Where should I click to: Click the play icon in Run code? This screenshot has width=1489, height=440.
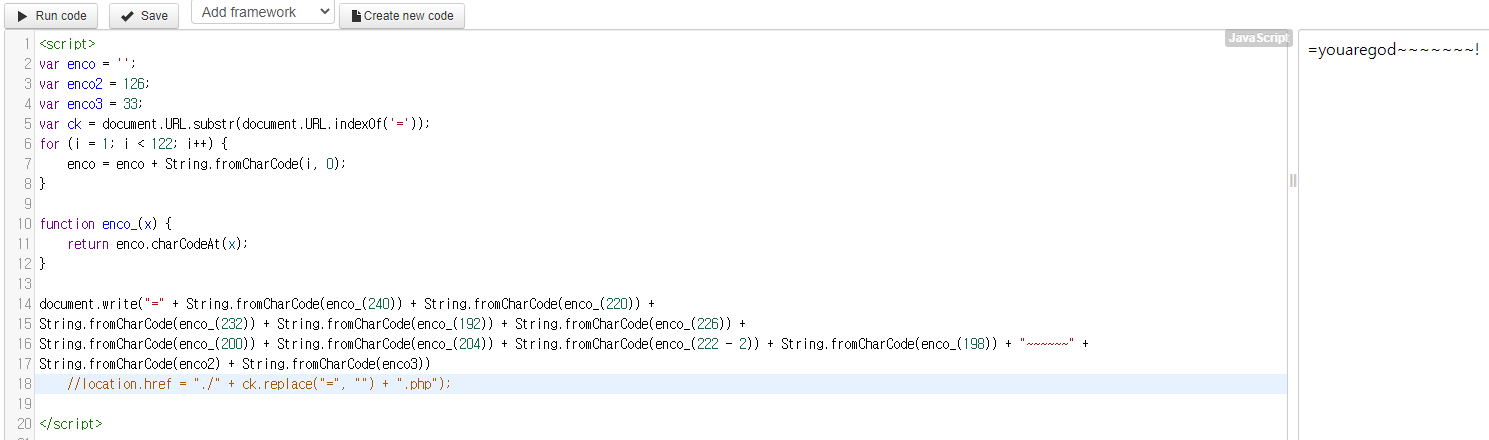point(22,16)
